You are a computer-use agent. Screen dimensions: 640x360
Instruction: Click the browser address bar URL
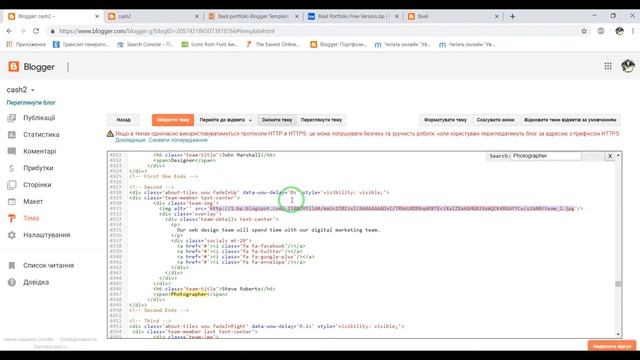click(167, 31)
